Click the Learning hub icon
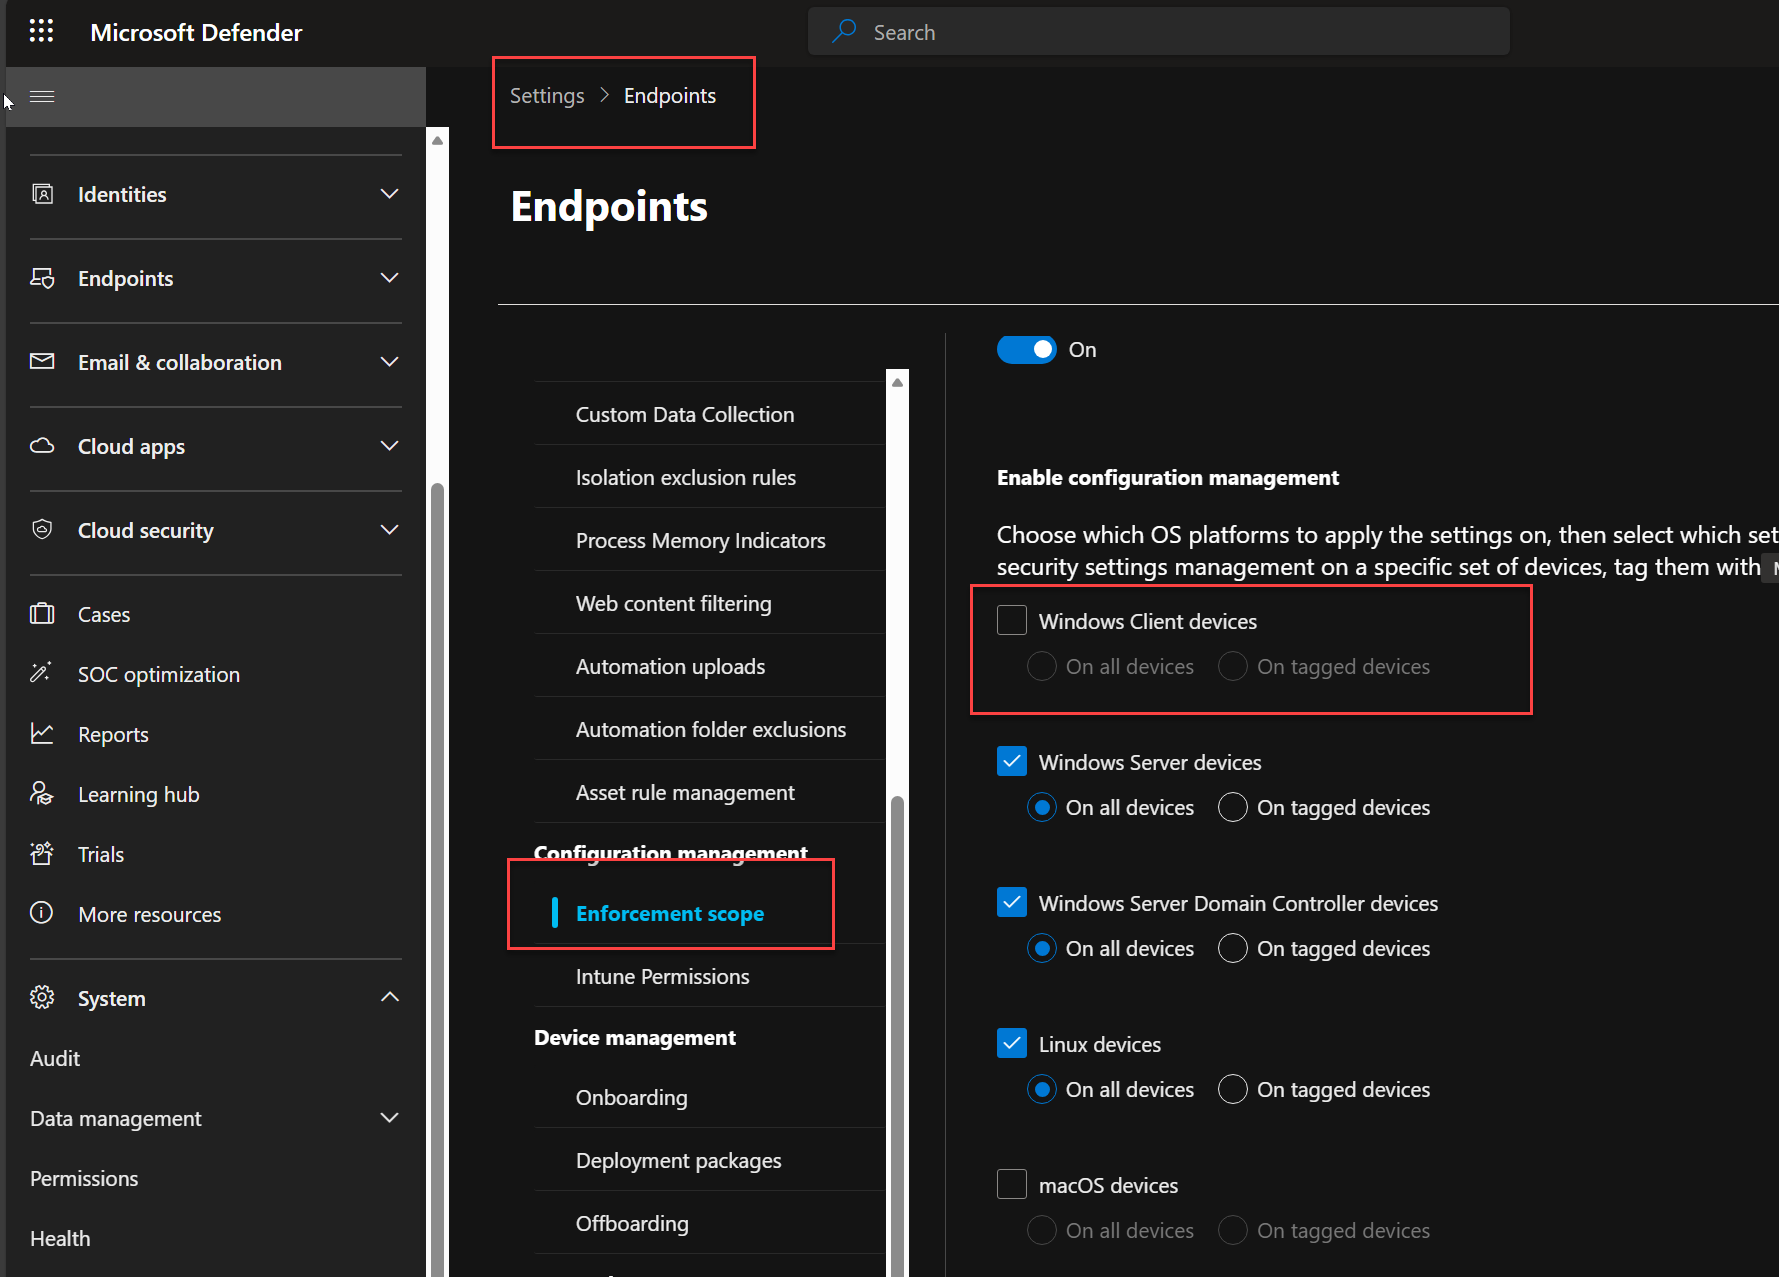This screenshot has height=1277, width=1779. click(41, 794)
